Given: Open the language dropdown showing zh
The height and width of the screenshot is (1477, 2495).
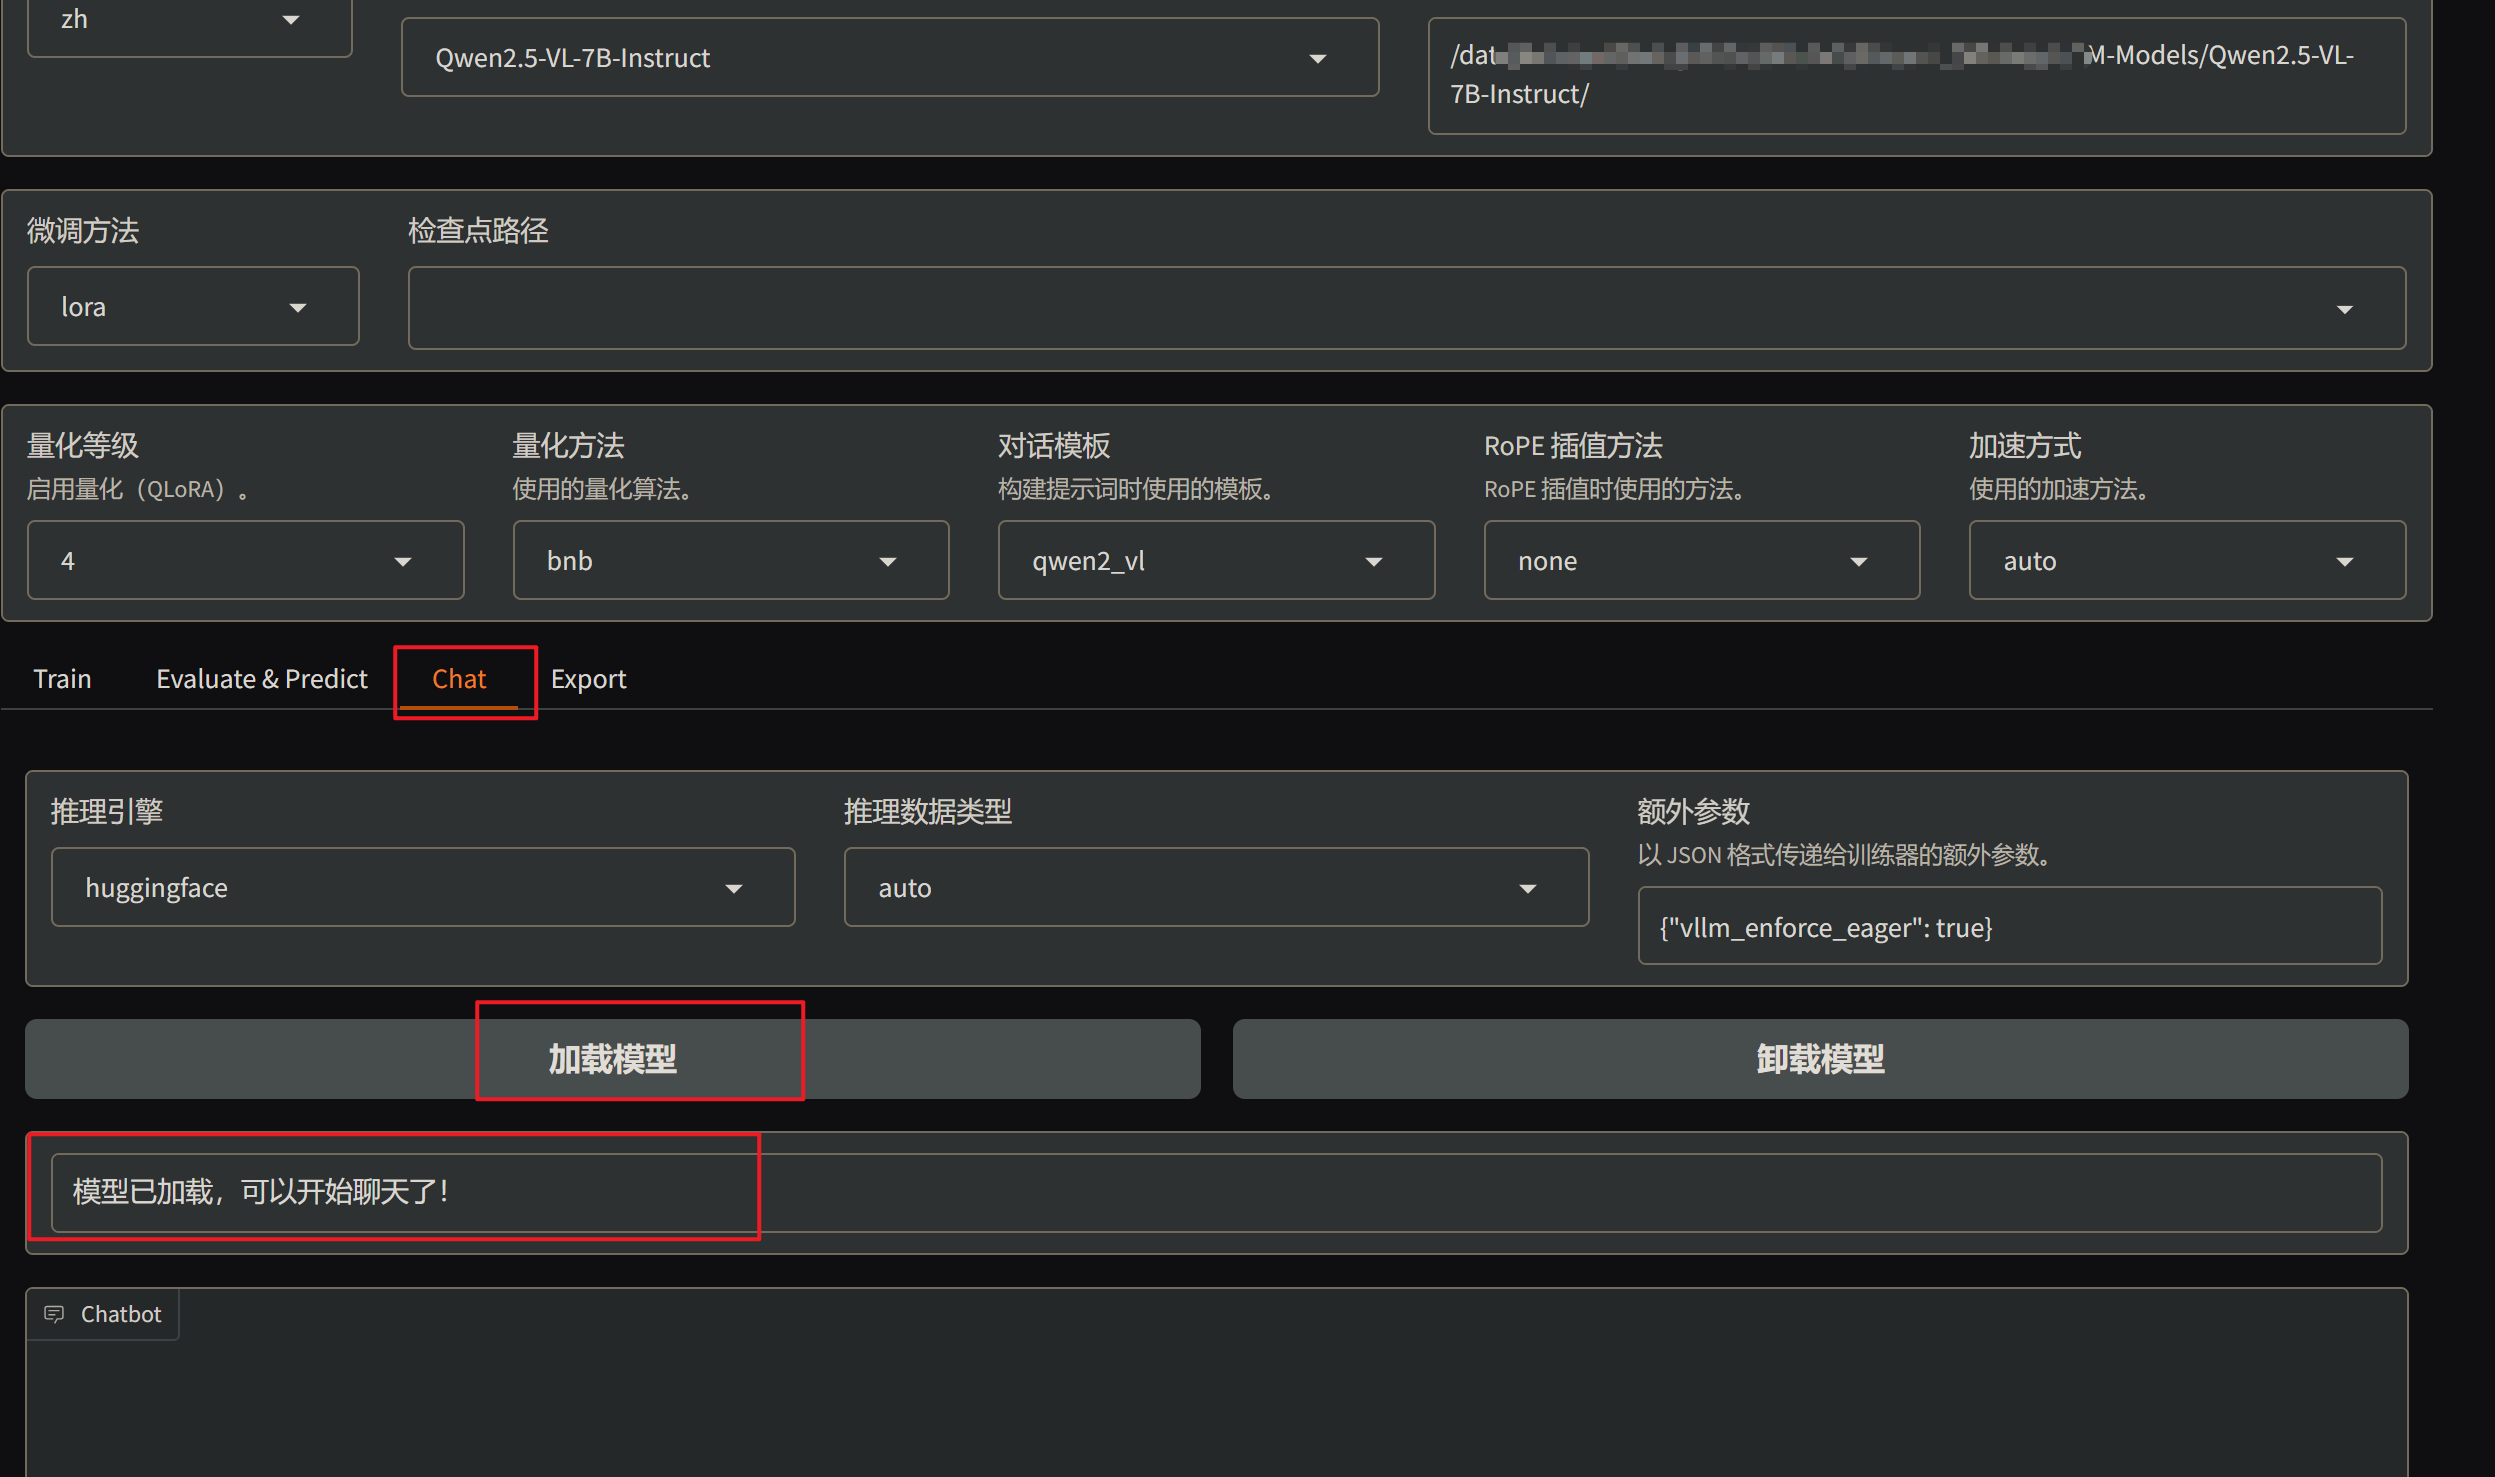Looking at the screenshot, I should click(x=189, y=20).
